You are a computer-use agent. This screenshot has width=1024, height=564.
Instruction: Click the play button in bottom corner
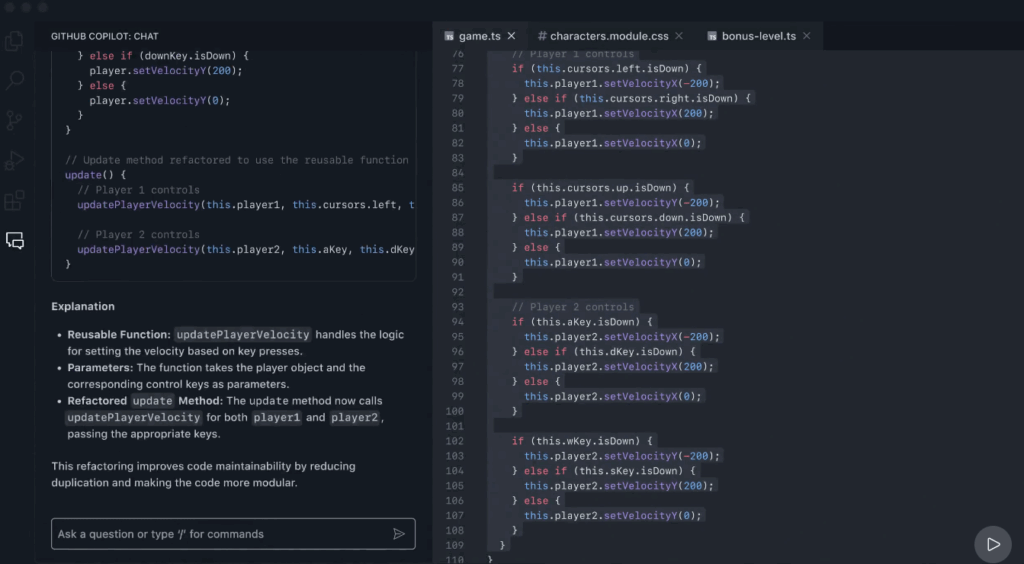993,544
